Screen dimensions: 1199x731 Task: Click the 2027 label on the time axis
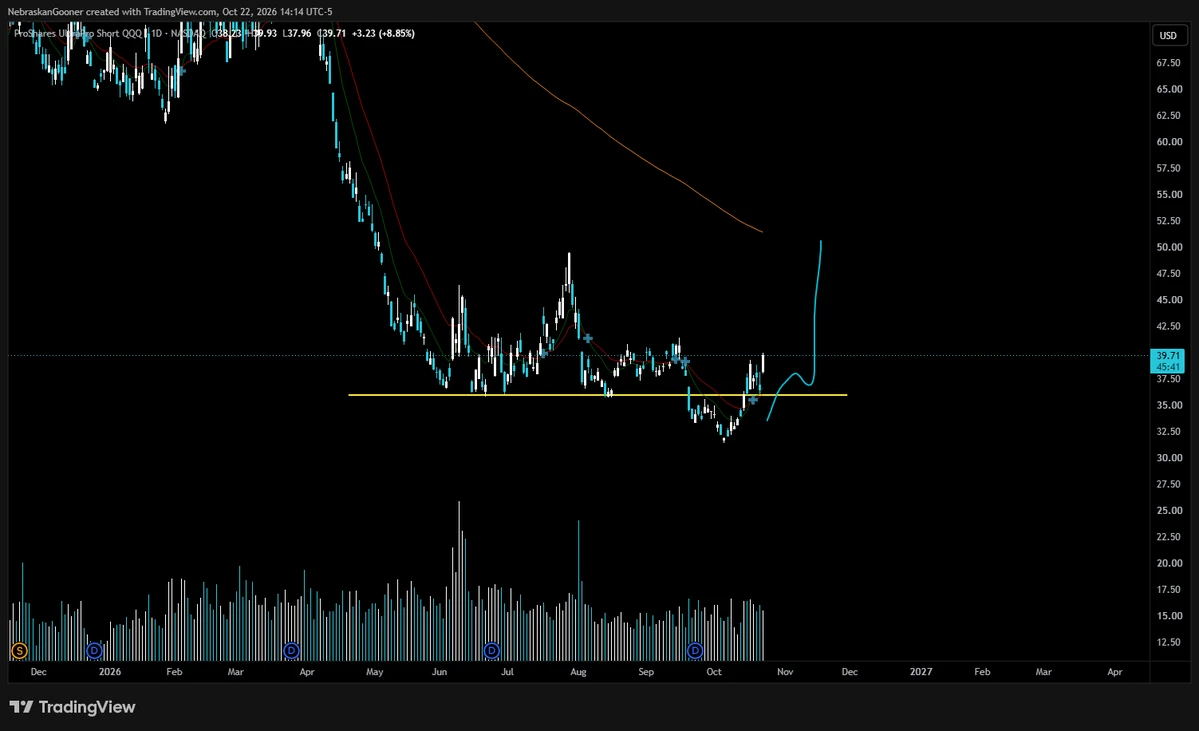tap(921, 672)
